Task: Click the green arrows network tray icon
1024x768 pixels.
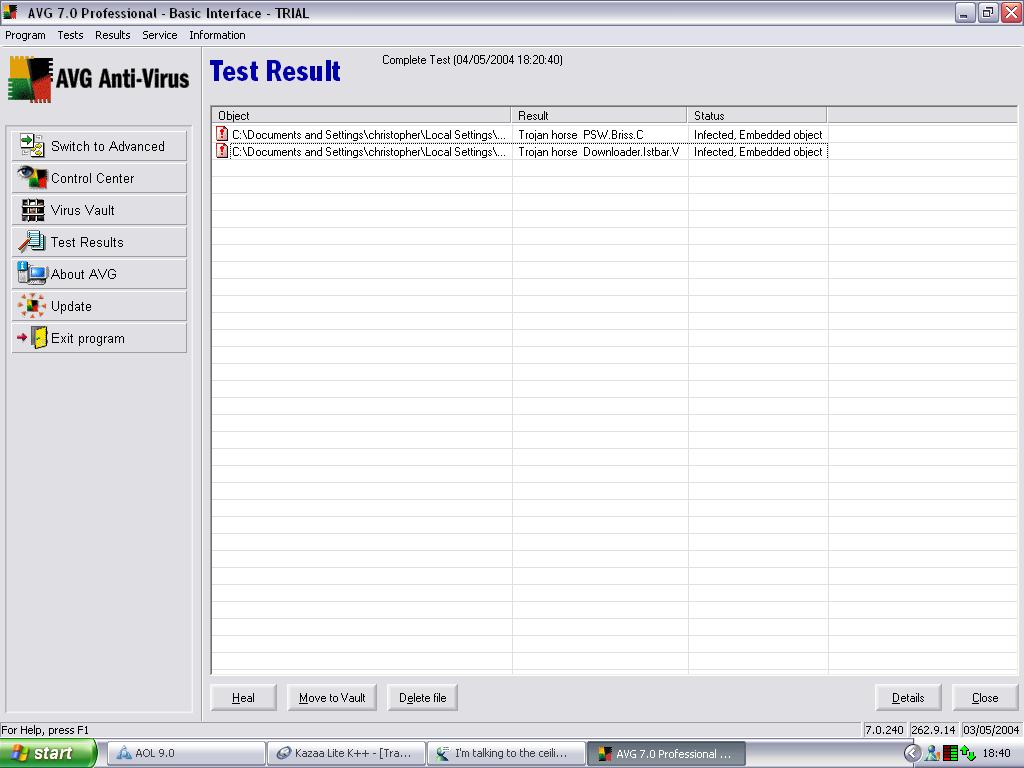Action: (x=968, y=754)
